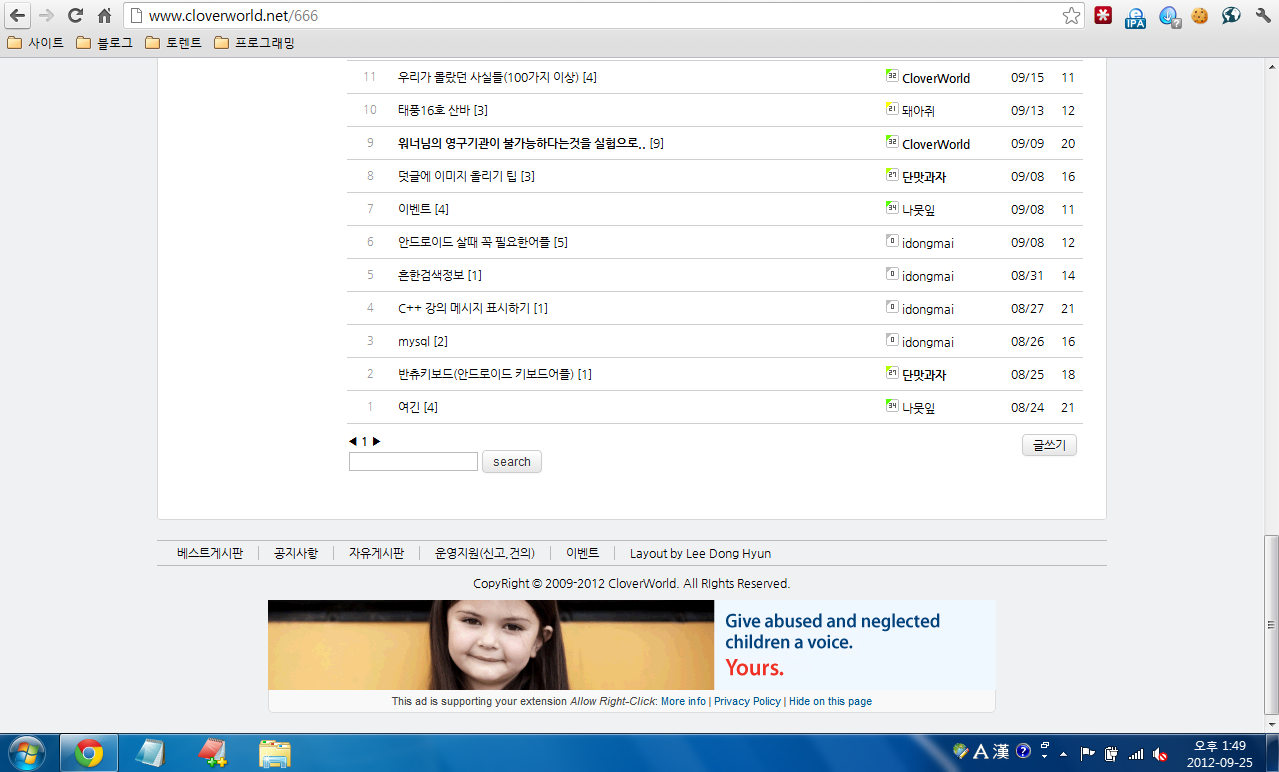Click the page vertical scrollbar thumb

1271,582
